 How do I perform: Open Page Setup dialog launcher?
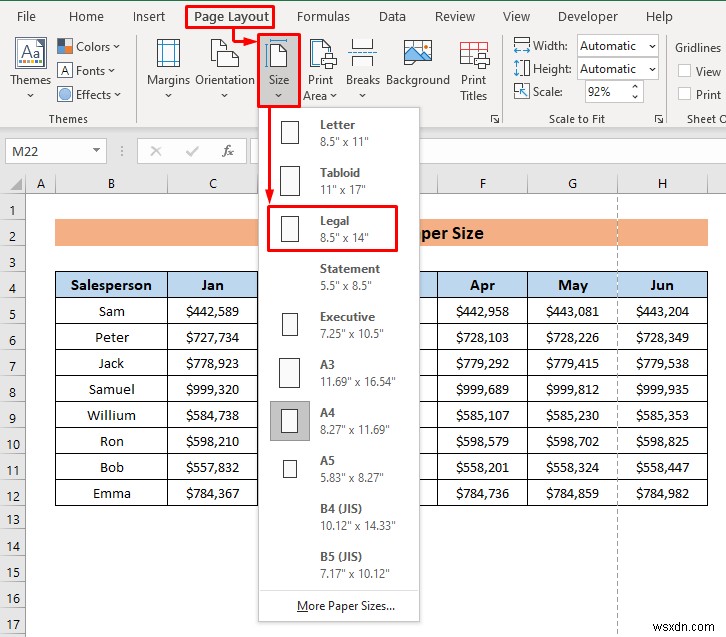click(494, 119)
